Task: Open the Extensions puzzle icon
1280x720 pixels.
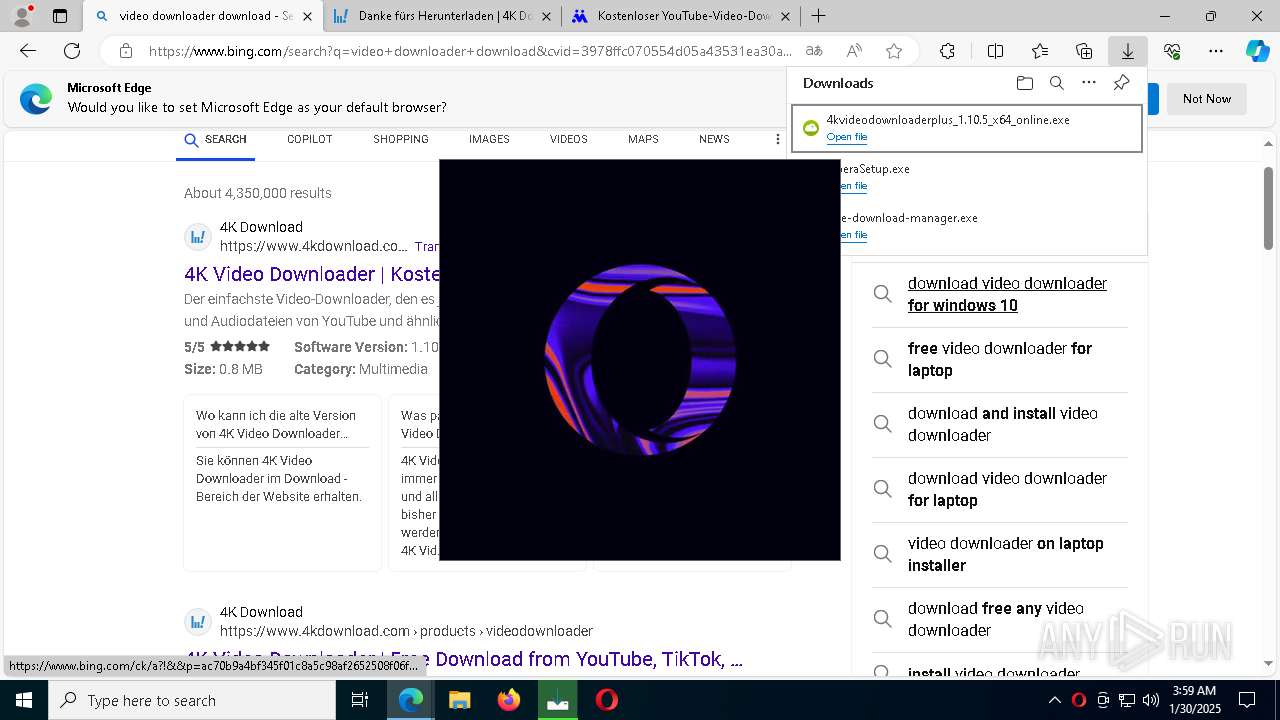Action: click(947, 51)
